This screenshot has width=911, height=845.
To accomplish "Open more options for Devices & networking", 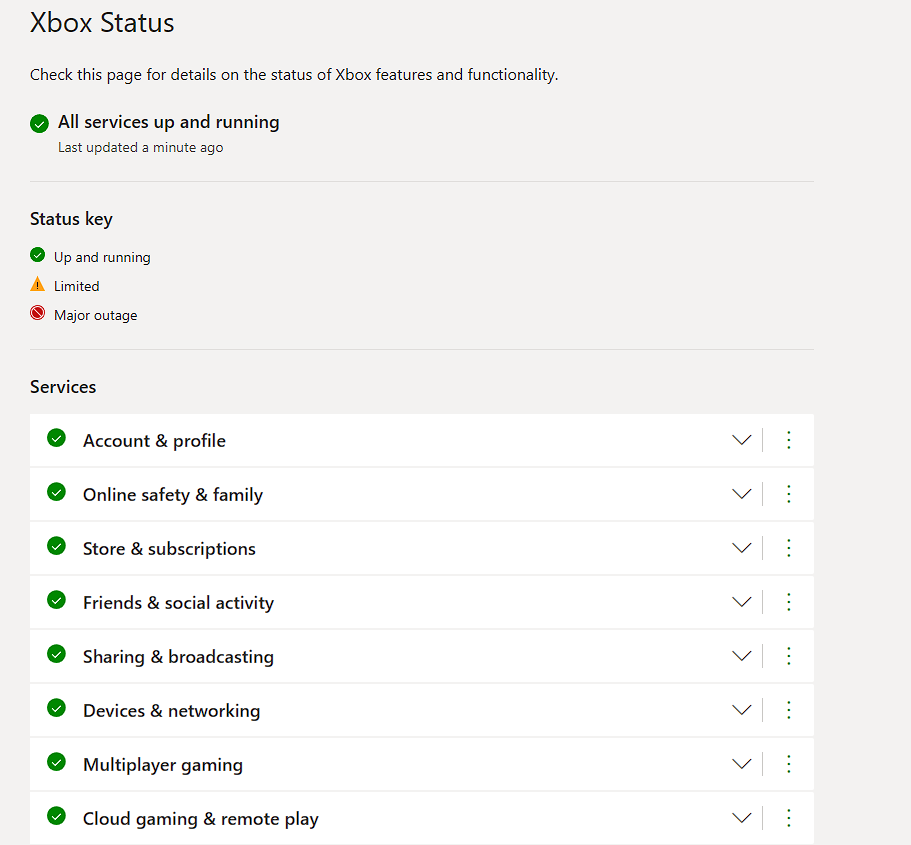I will coord(788,711).
